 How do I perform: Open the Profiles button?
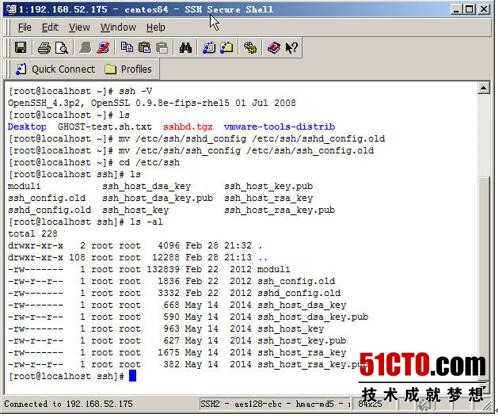click(x=128, y=69)
